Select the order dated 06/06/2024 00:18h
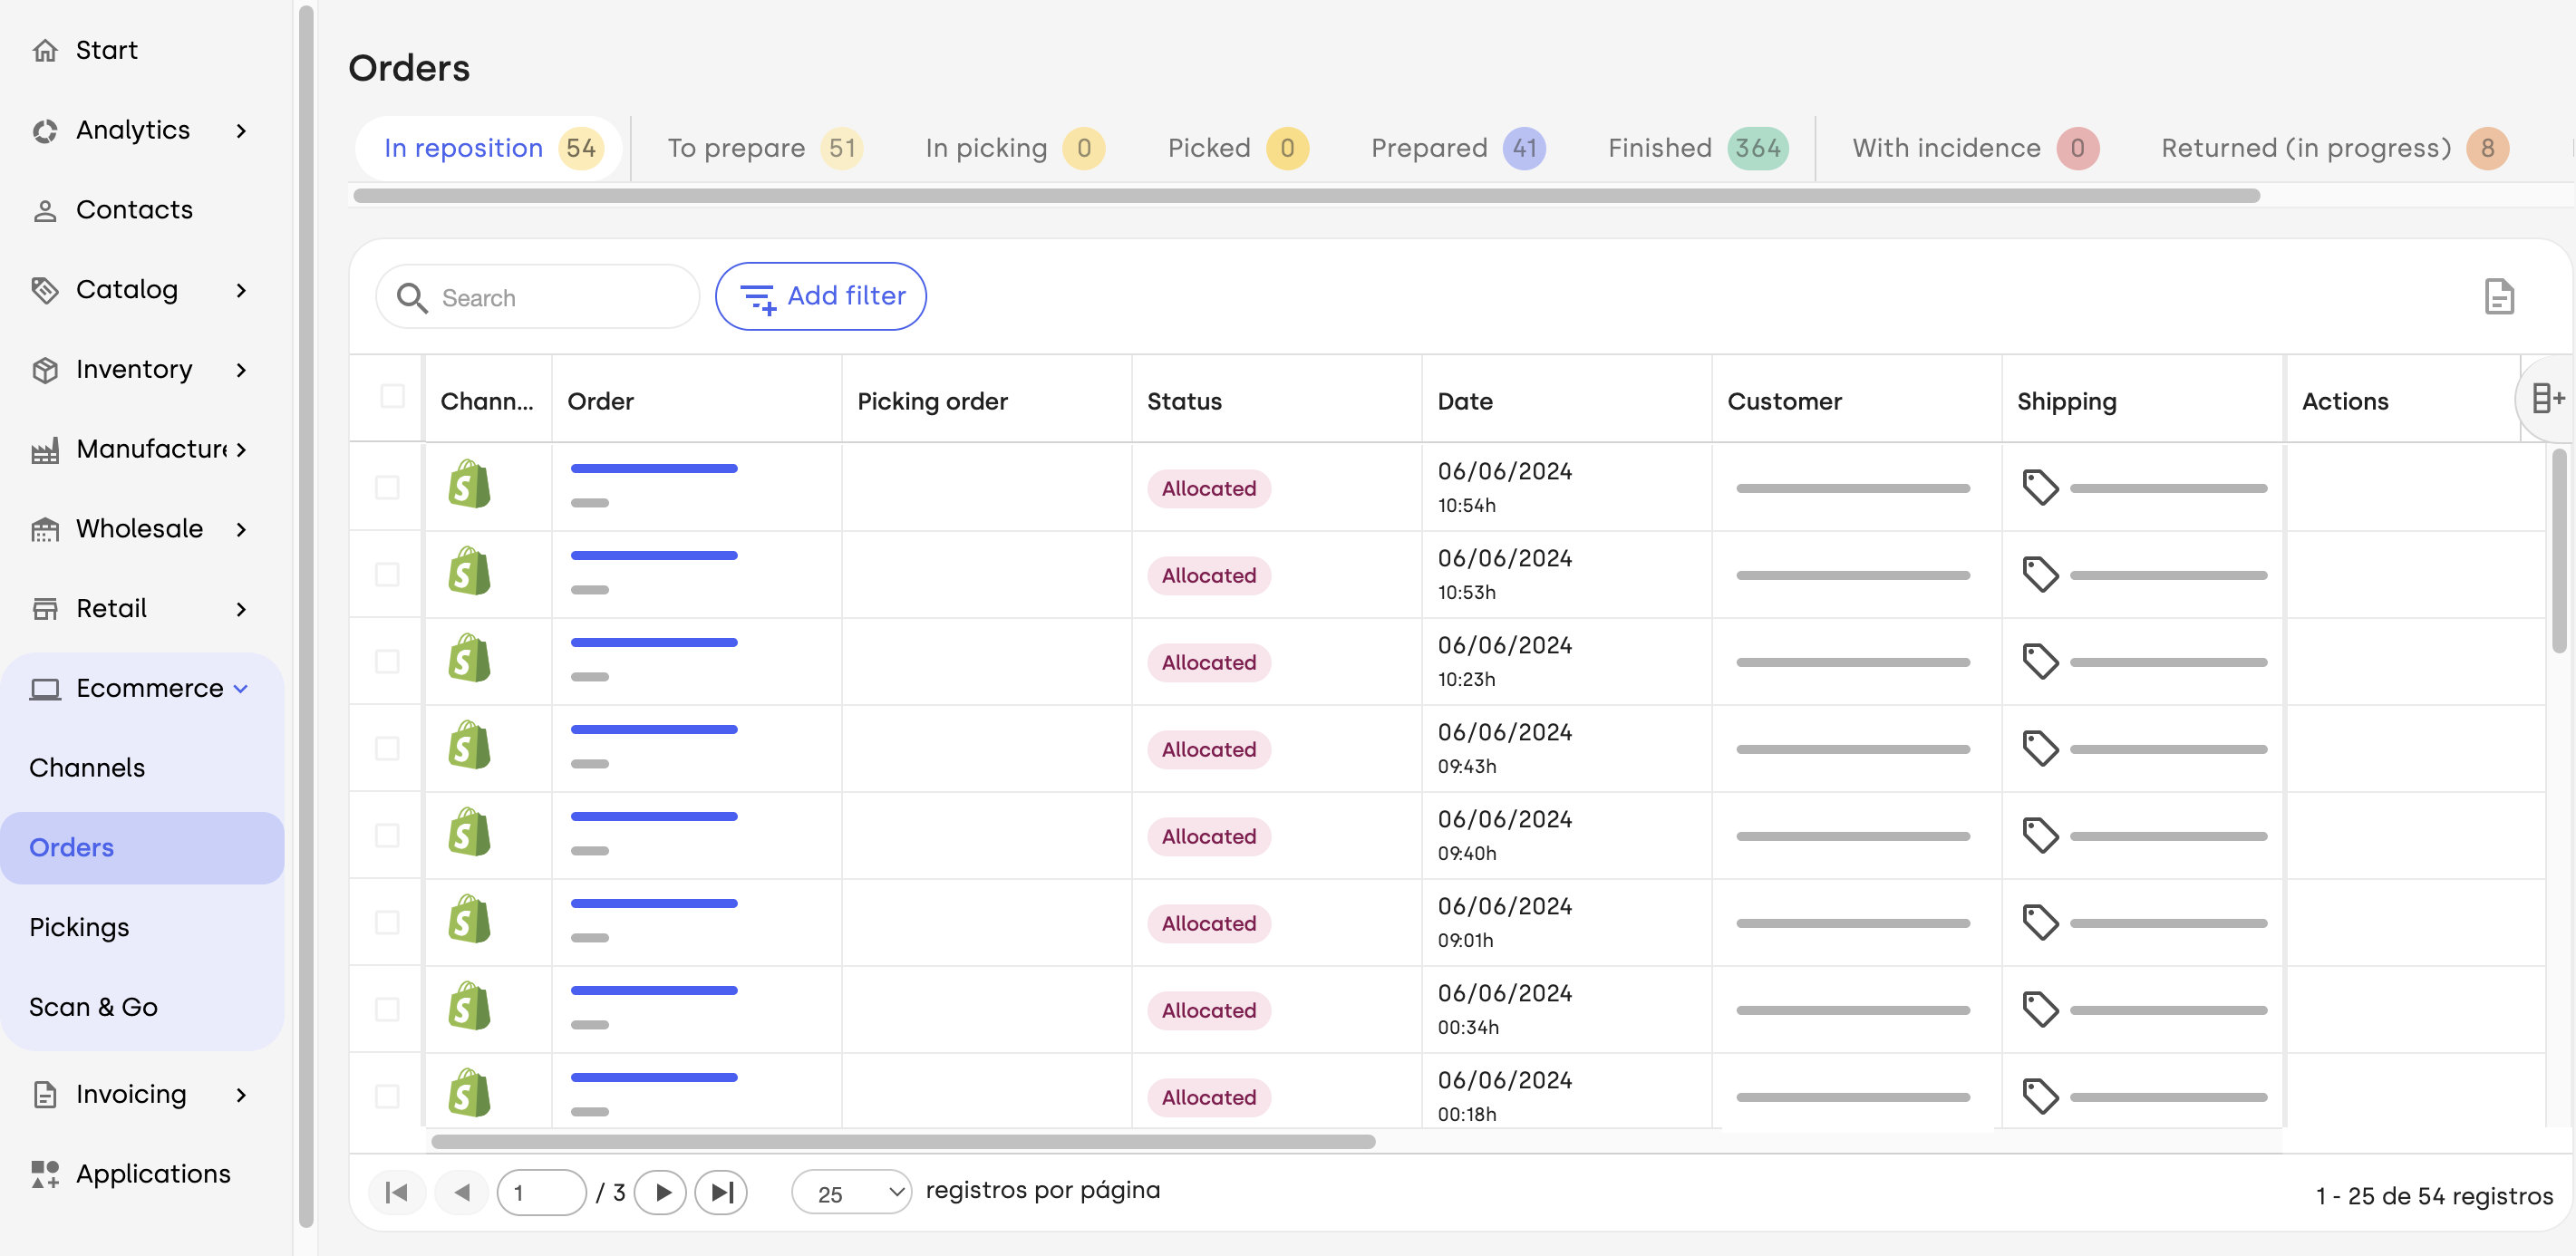Viewport: 2576px width, 1256px height. [x=387, y=1097]
